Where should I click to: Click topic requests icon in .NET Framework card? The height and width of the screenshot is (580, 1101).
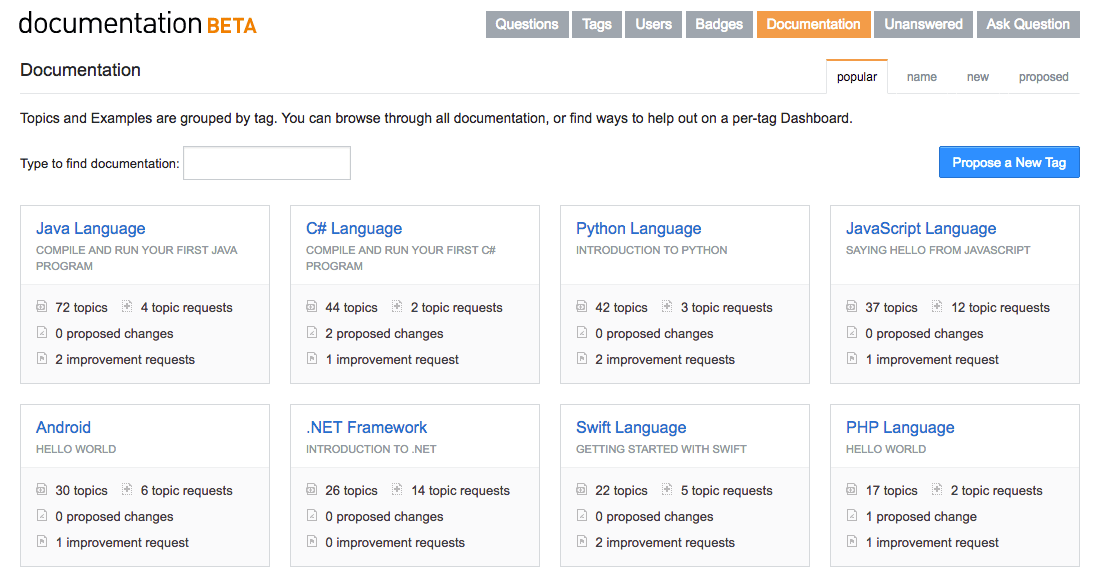tap(397, 489)
